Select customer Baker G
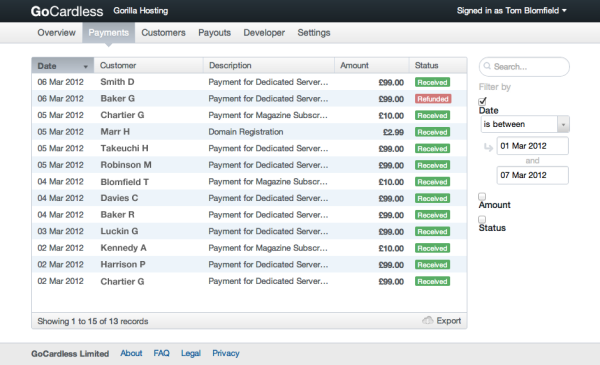600x365 pixels. point(117,98)
